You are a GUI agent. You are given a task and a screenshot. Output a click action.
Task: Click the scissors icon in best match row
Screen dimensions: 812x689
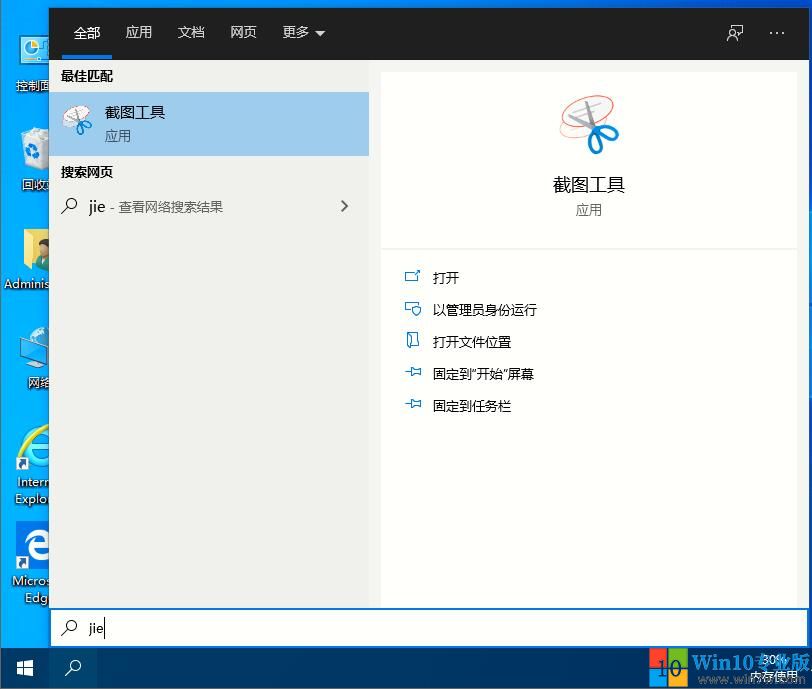coord(78,120)
